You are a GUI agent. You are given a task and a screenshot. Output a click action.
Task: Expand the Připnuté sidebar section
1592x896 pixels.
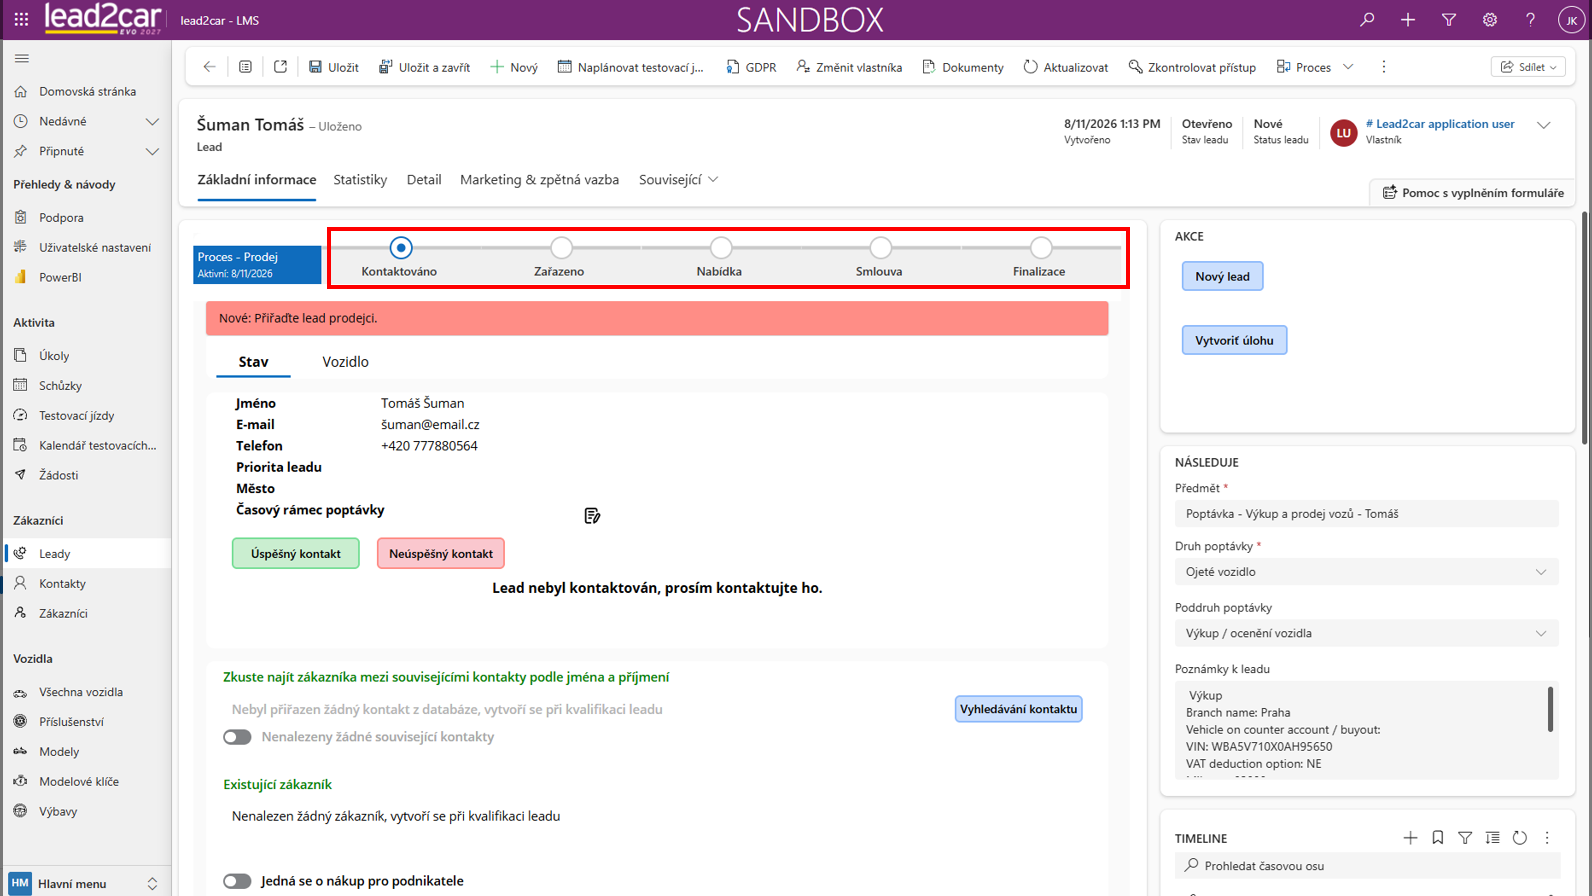coord(152,152)
